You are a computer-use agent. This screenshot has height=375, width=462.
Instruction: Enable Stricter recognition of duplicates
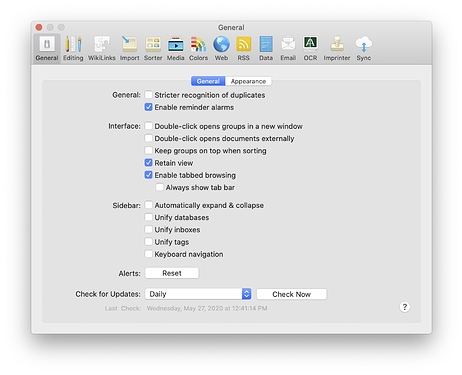(149, 95)
